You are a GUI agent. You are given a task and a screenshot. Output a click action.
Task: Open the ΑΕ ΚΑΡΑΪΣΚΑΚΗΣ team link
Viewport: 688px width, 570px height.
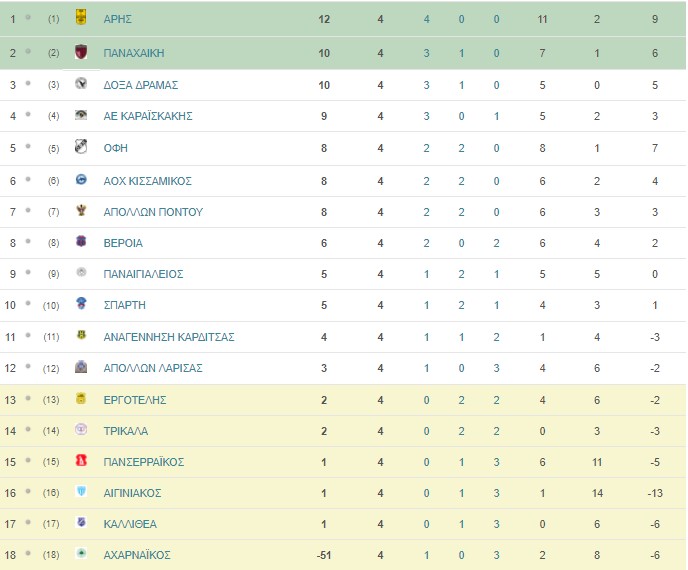click(x=148, y=116)
